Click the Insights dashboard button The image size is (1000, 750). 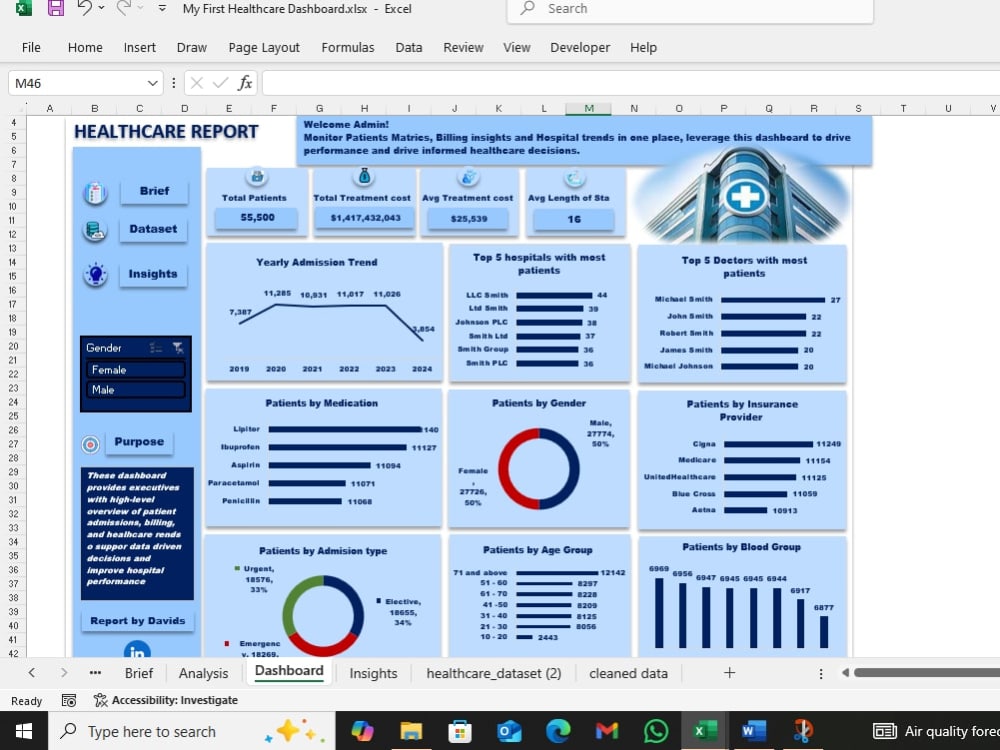point(153,274)
